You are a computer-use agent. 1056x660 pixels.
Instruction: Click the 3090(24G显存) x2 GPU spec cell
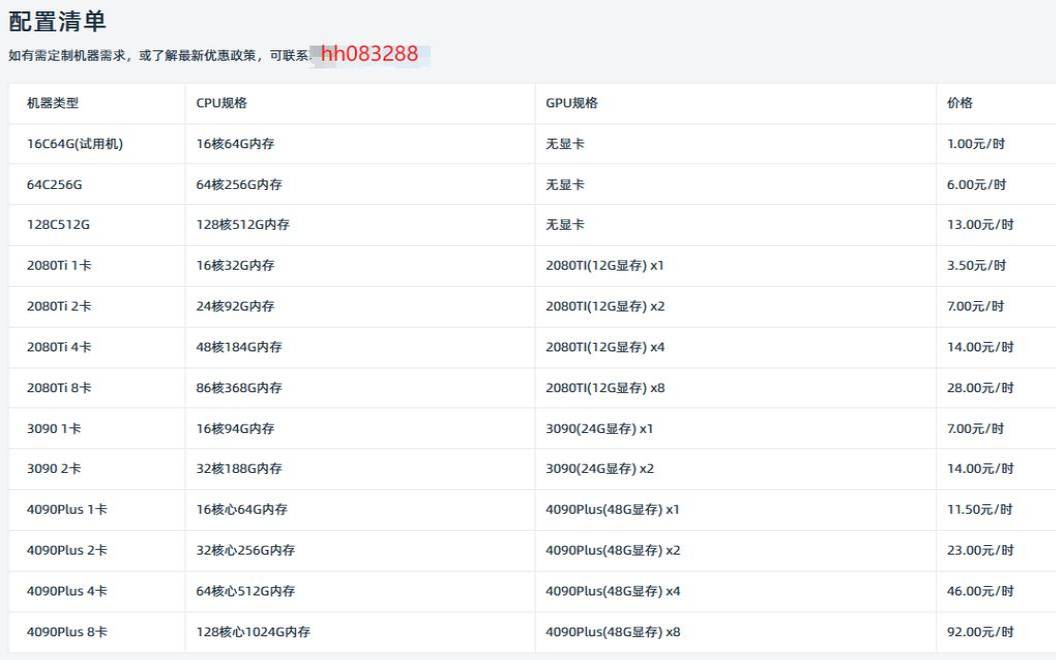pos(599,469)
